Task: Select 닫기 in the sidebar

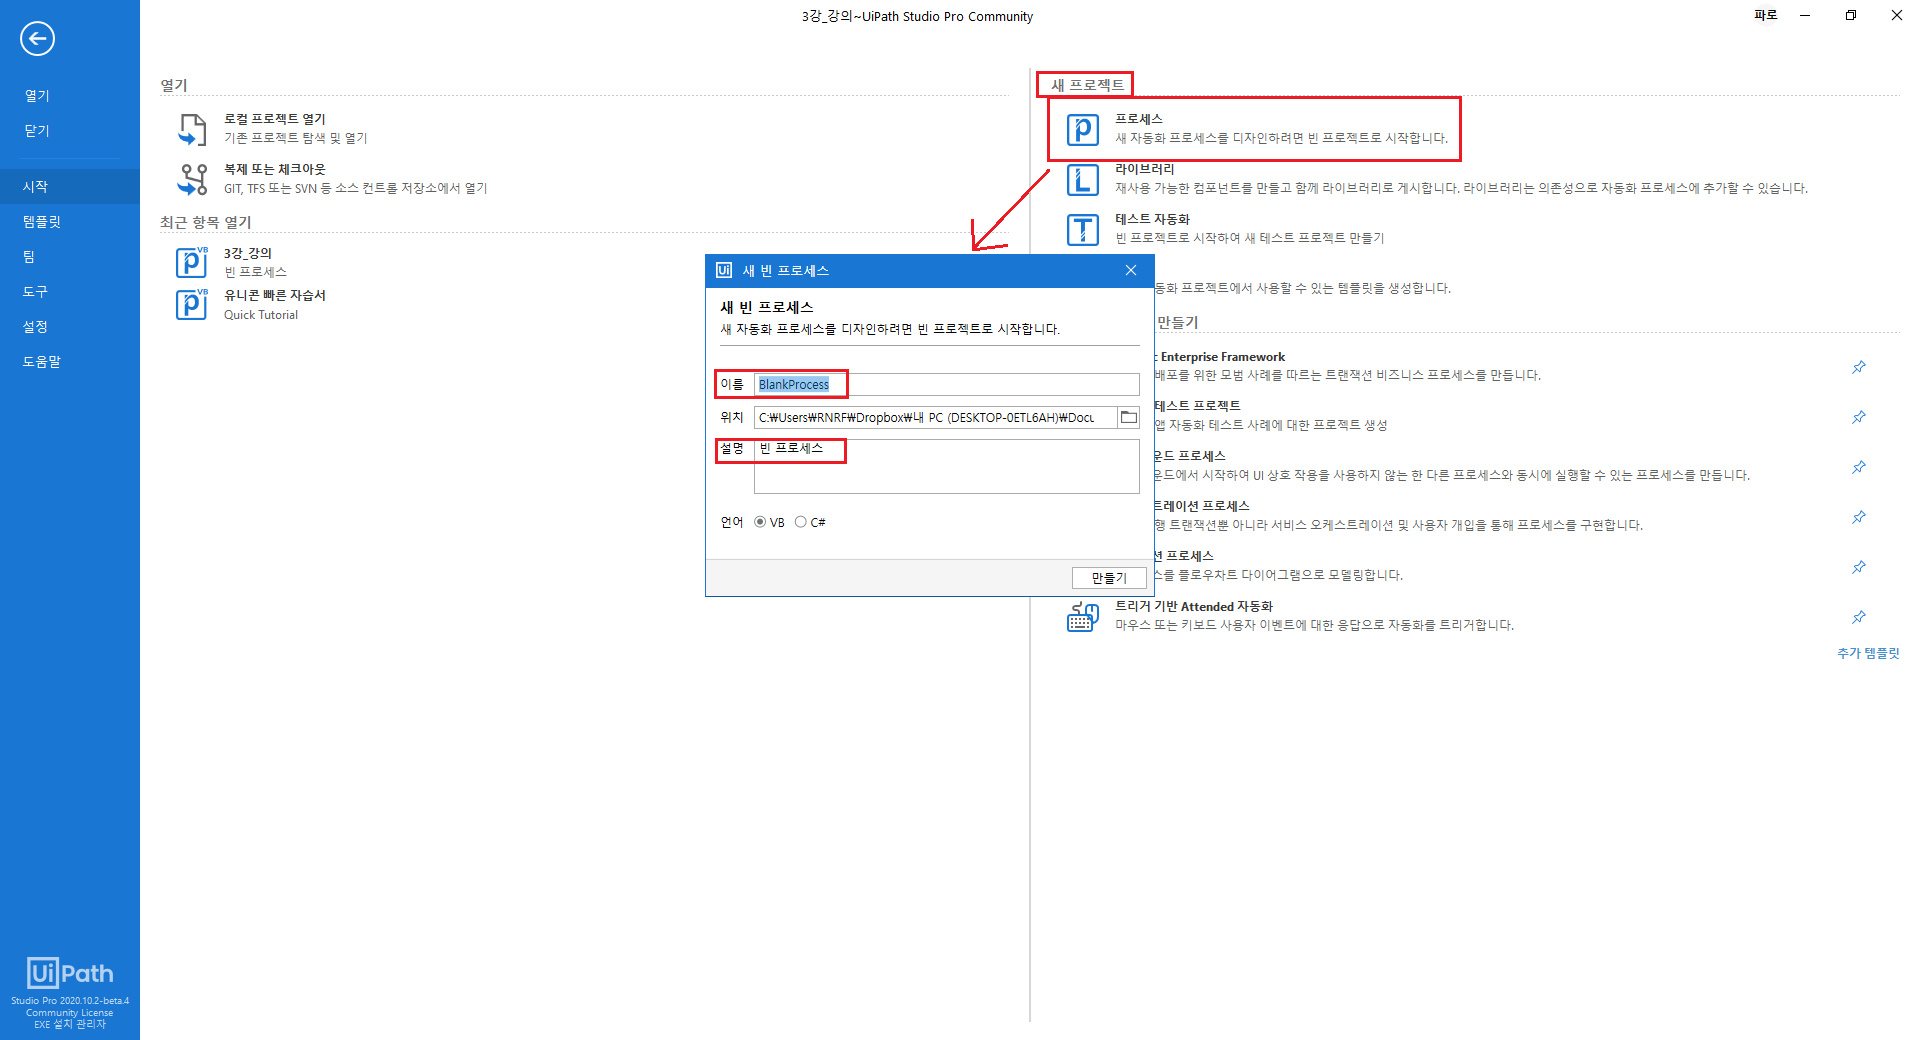Action: coord(37,131)
